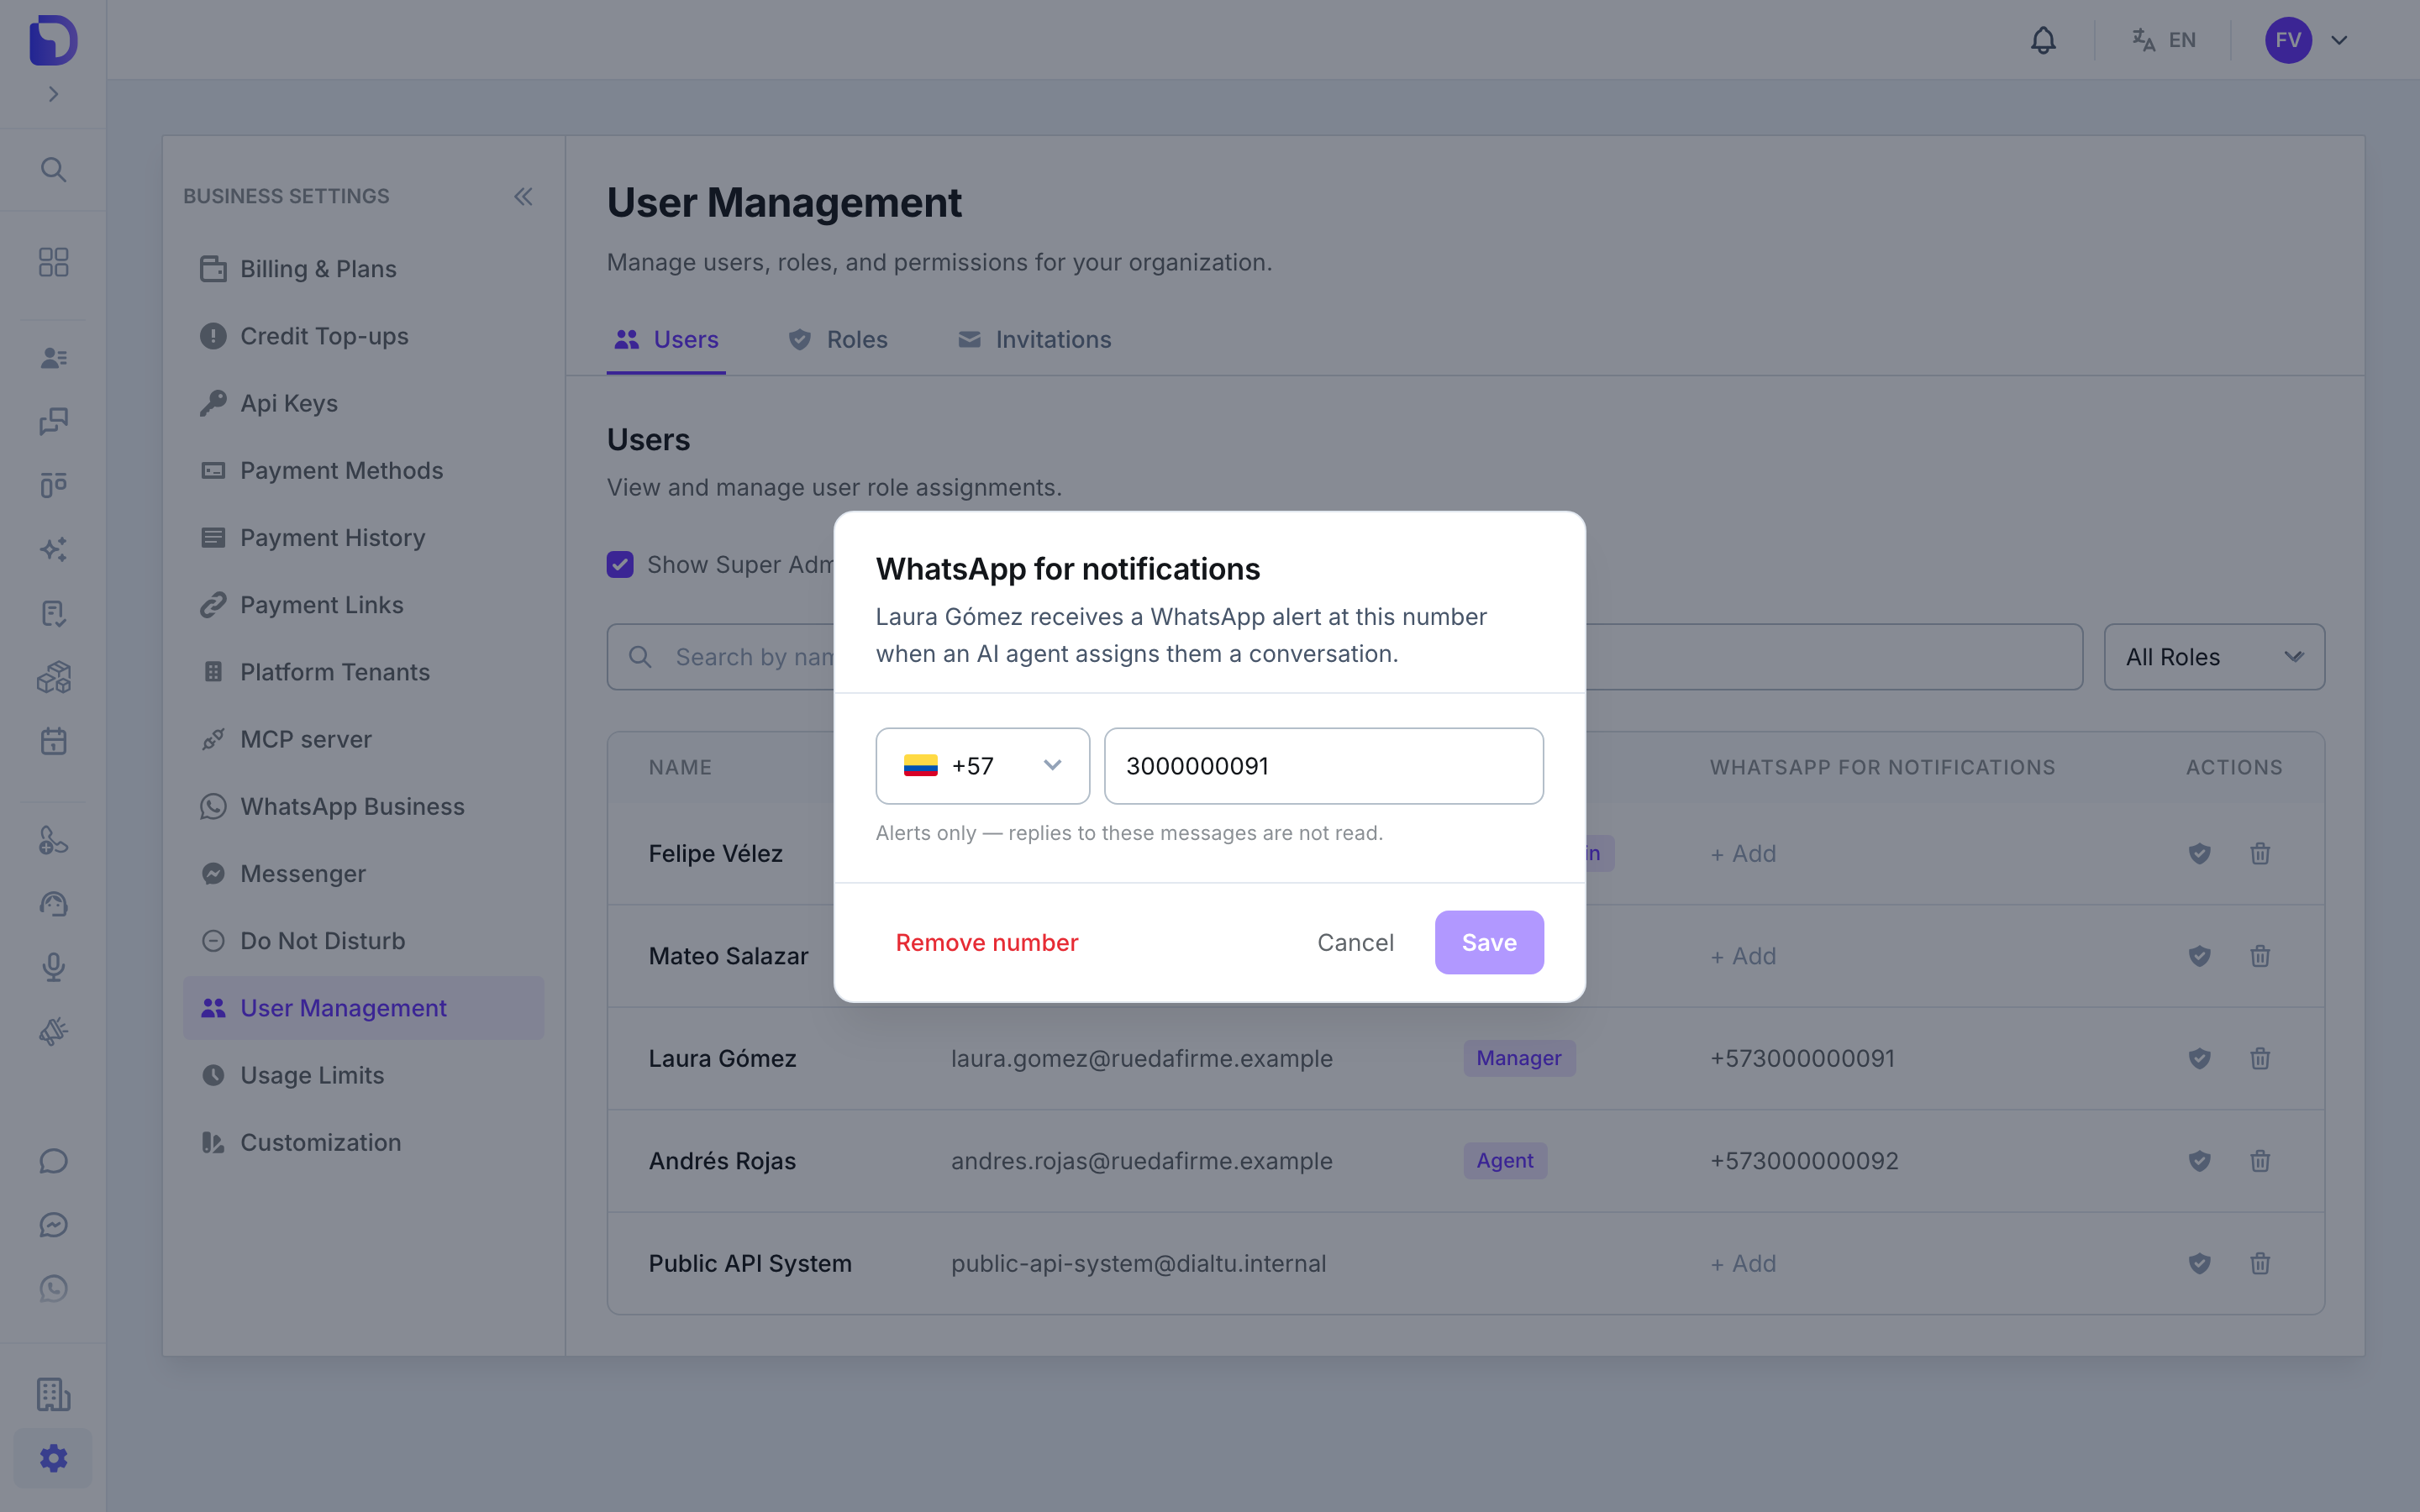Open the +57 country code dropdown
The width and height of the screenshot is (2420, 1512).
[x=982, y=766]
